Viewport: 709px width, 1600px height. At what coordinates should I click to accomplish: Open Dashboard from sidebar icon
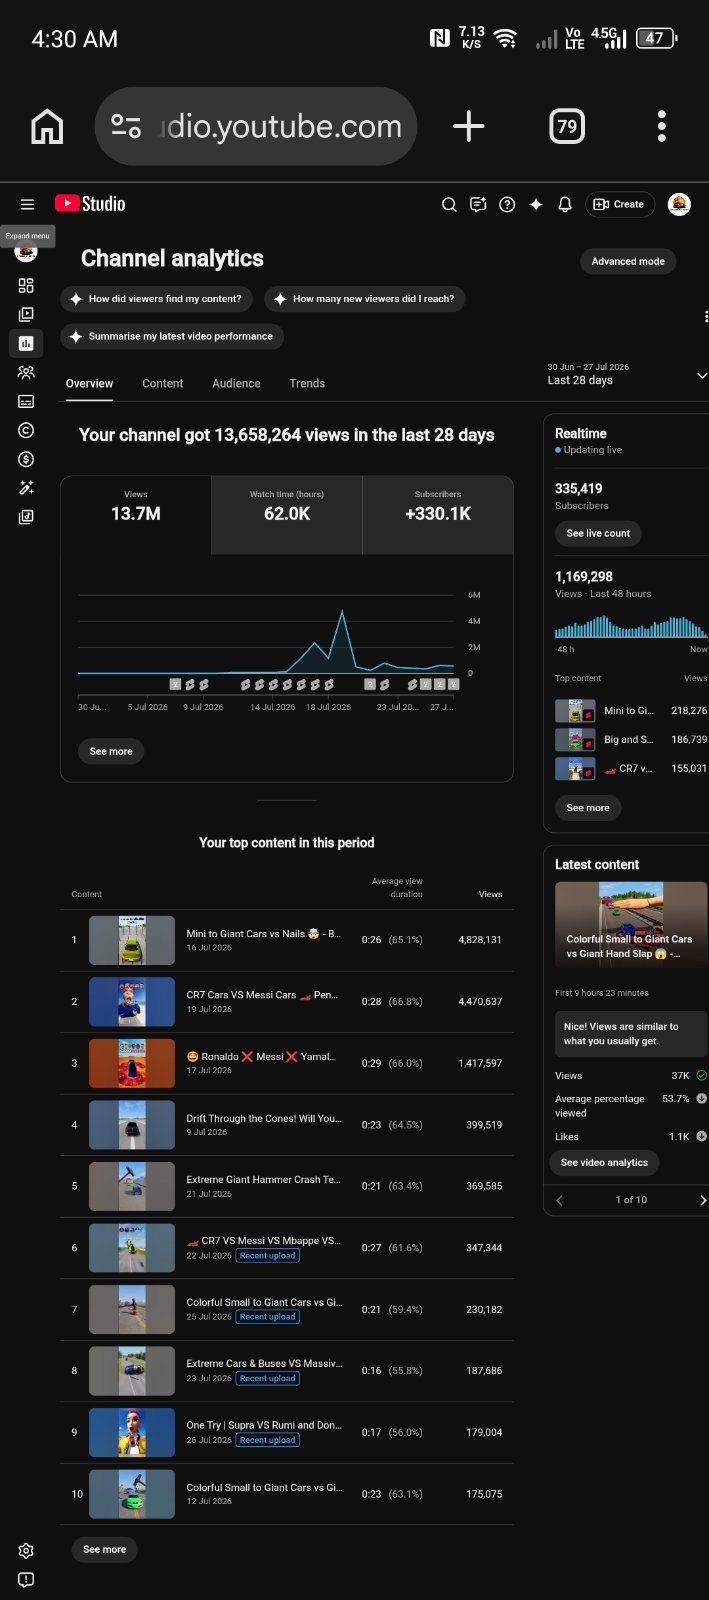(26, 285)
